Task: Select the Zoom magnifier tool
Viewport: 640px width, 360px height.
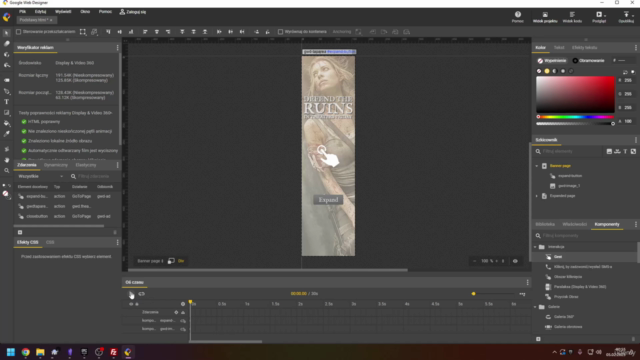Action: 6,171
